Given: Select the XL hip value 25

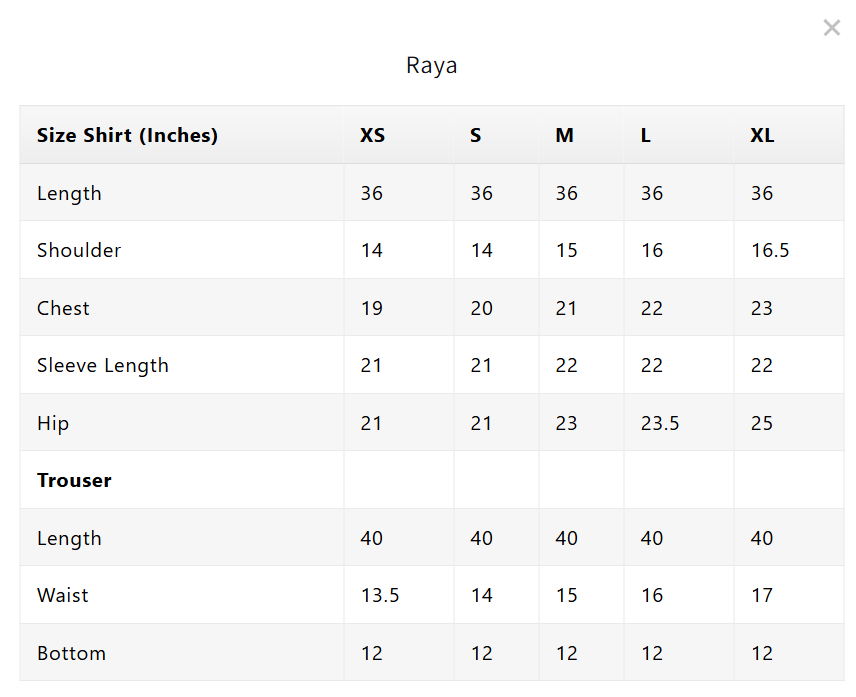Looking at the screenshot, I should tap(762, 423).
